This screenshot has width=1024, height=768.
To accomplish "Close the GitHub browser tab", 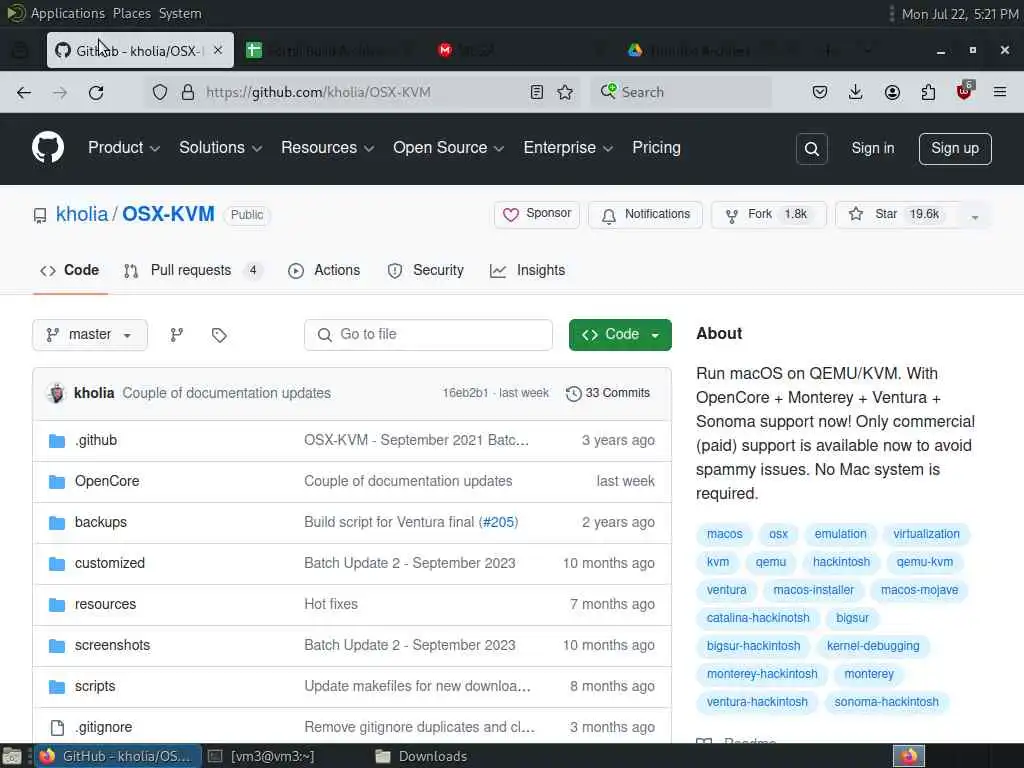I will pos(218,50).
